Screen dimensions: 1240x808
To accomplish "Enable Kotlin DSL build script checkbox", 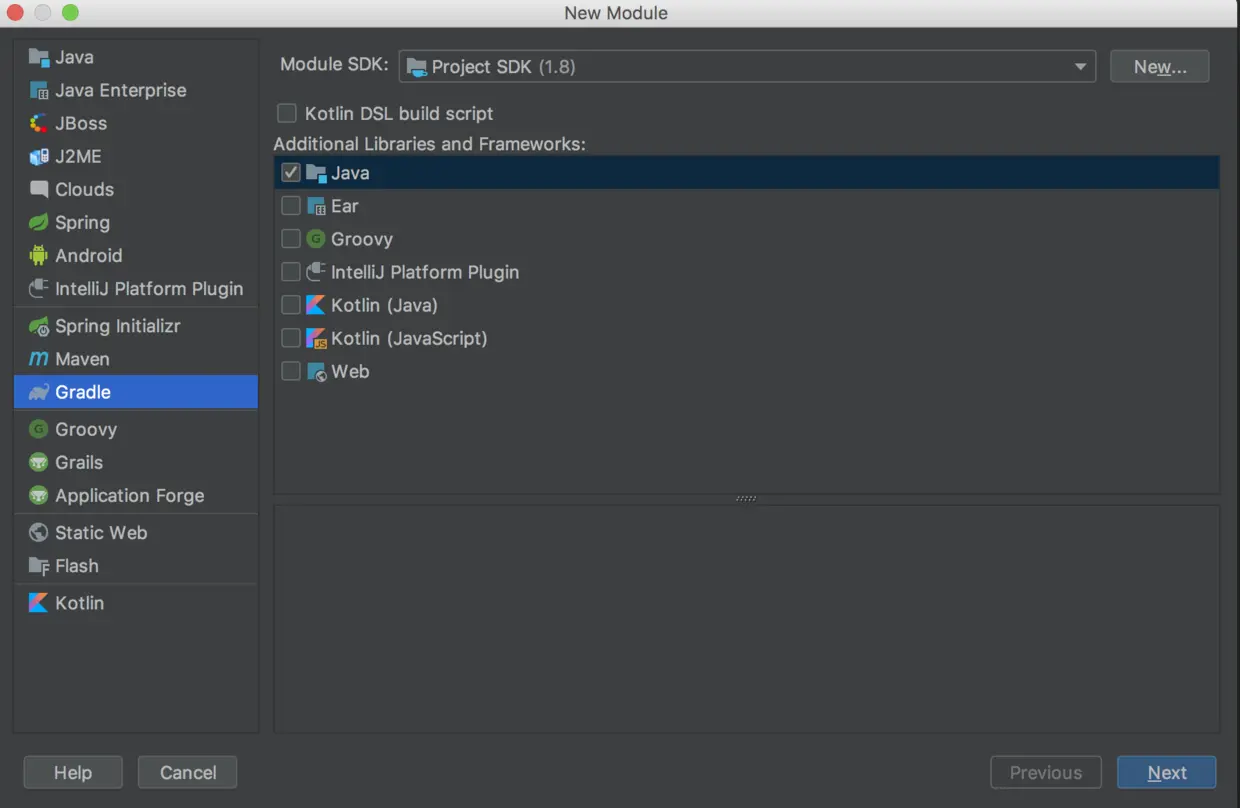I will click(x=287, y=113).
